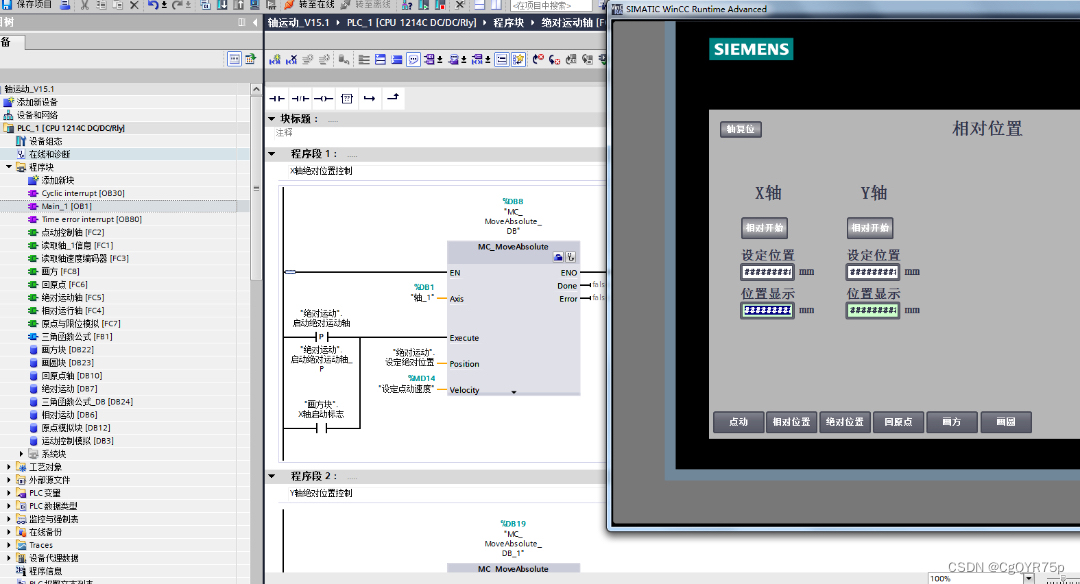Open 画方 screen in WinCC runtime
This screenshot has width=1080, height=584.
coord(952,422)
